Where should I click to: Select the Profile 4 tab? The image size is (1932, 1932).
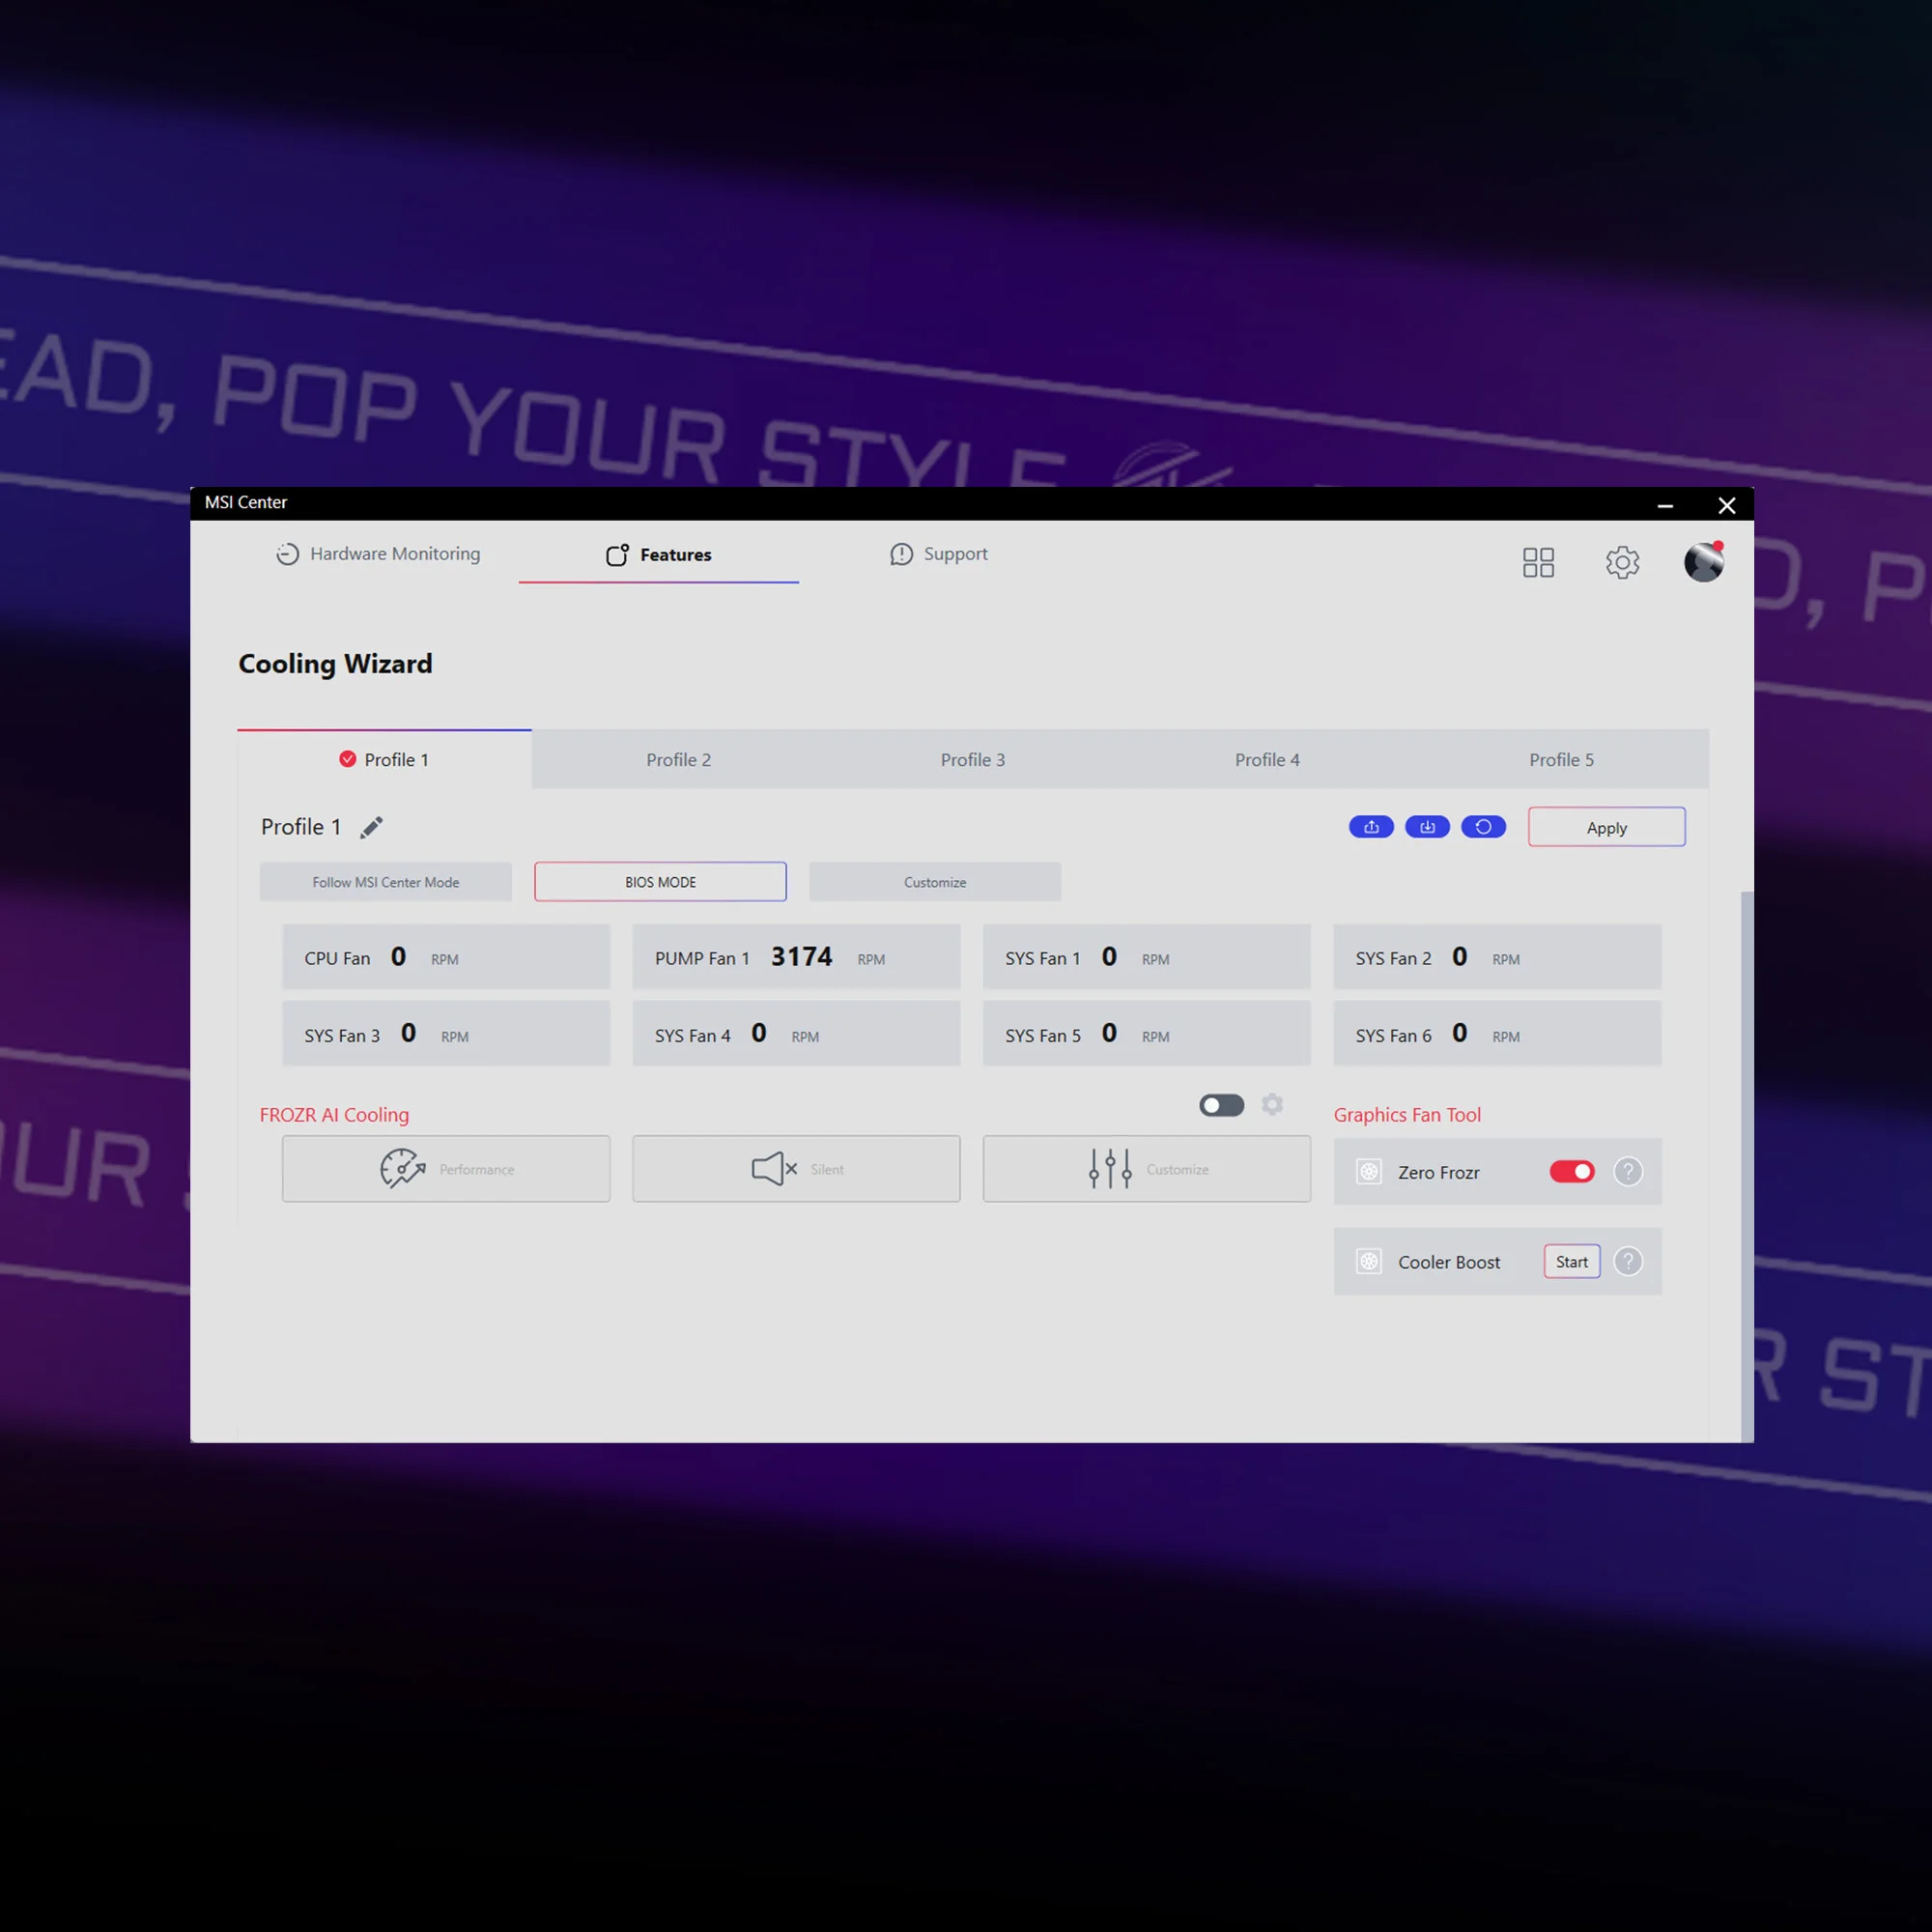(x=1267, y=760)
